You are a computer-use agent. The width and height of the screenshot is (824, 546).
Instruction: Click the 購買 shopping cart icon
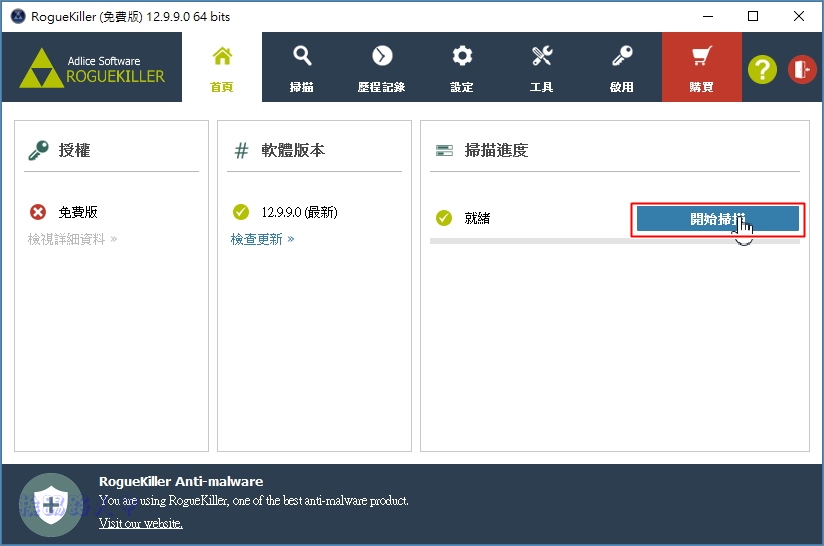702,56
